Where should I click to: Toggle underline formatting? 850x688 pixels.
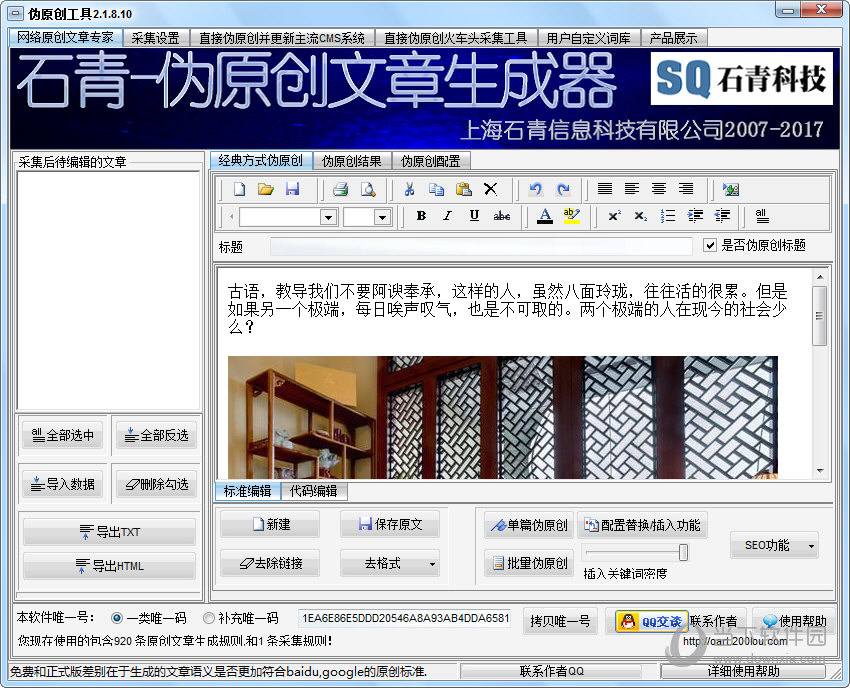point(474,216)
